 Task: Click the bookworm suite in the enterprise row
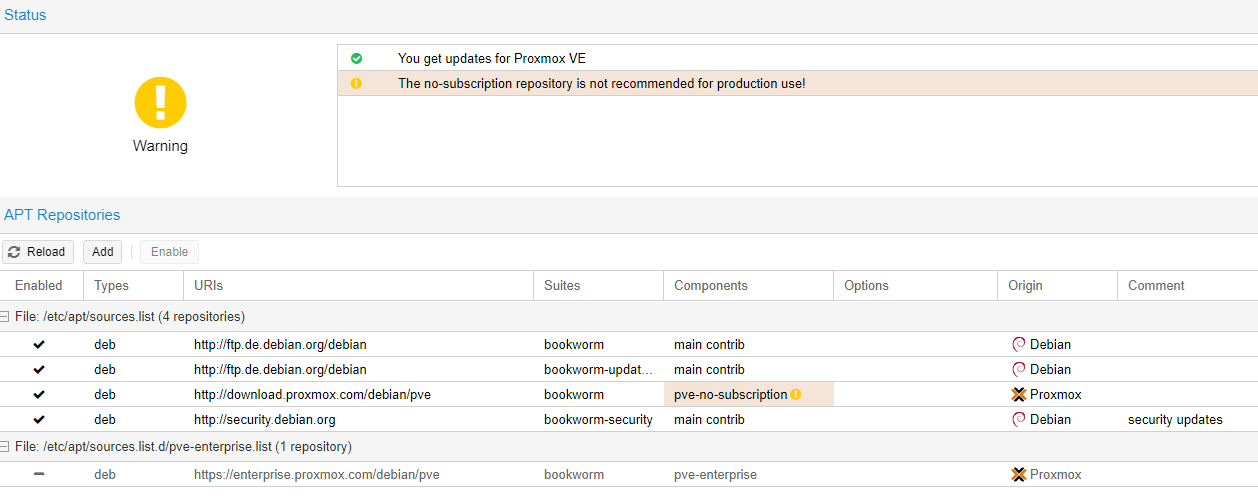[x=574, y=474]
